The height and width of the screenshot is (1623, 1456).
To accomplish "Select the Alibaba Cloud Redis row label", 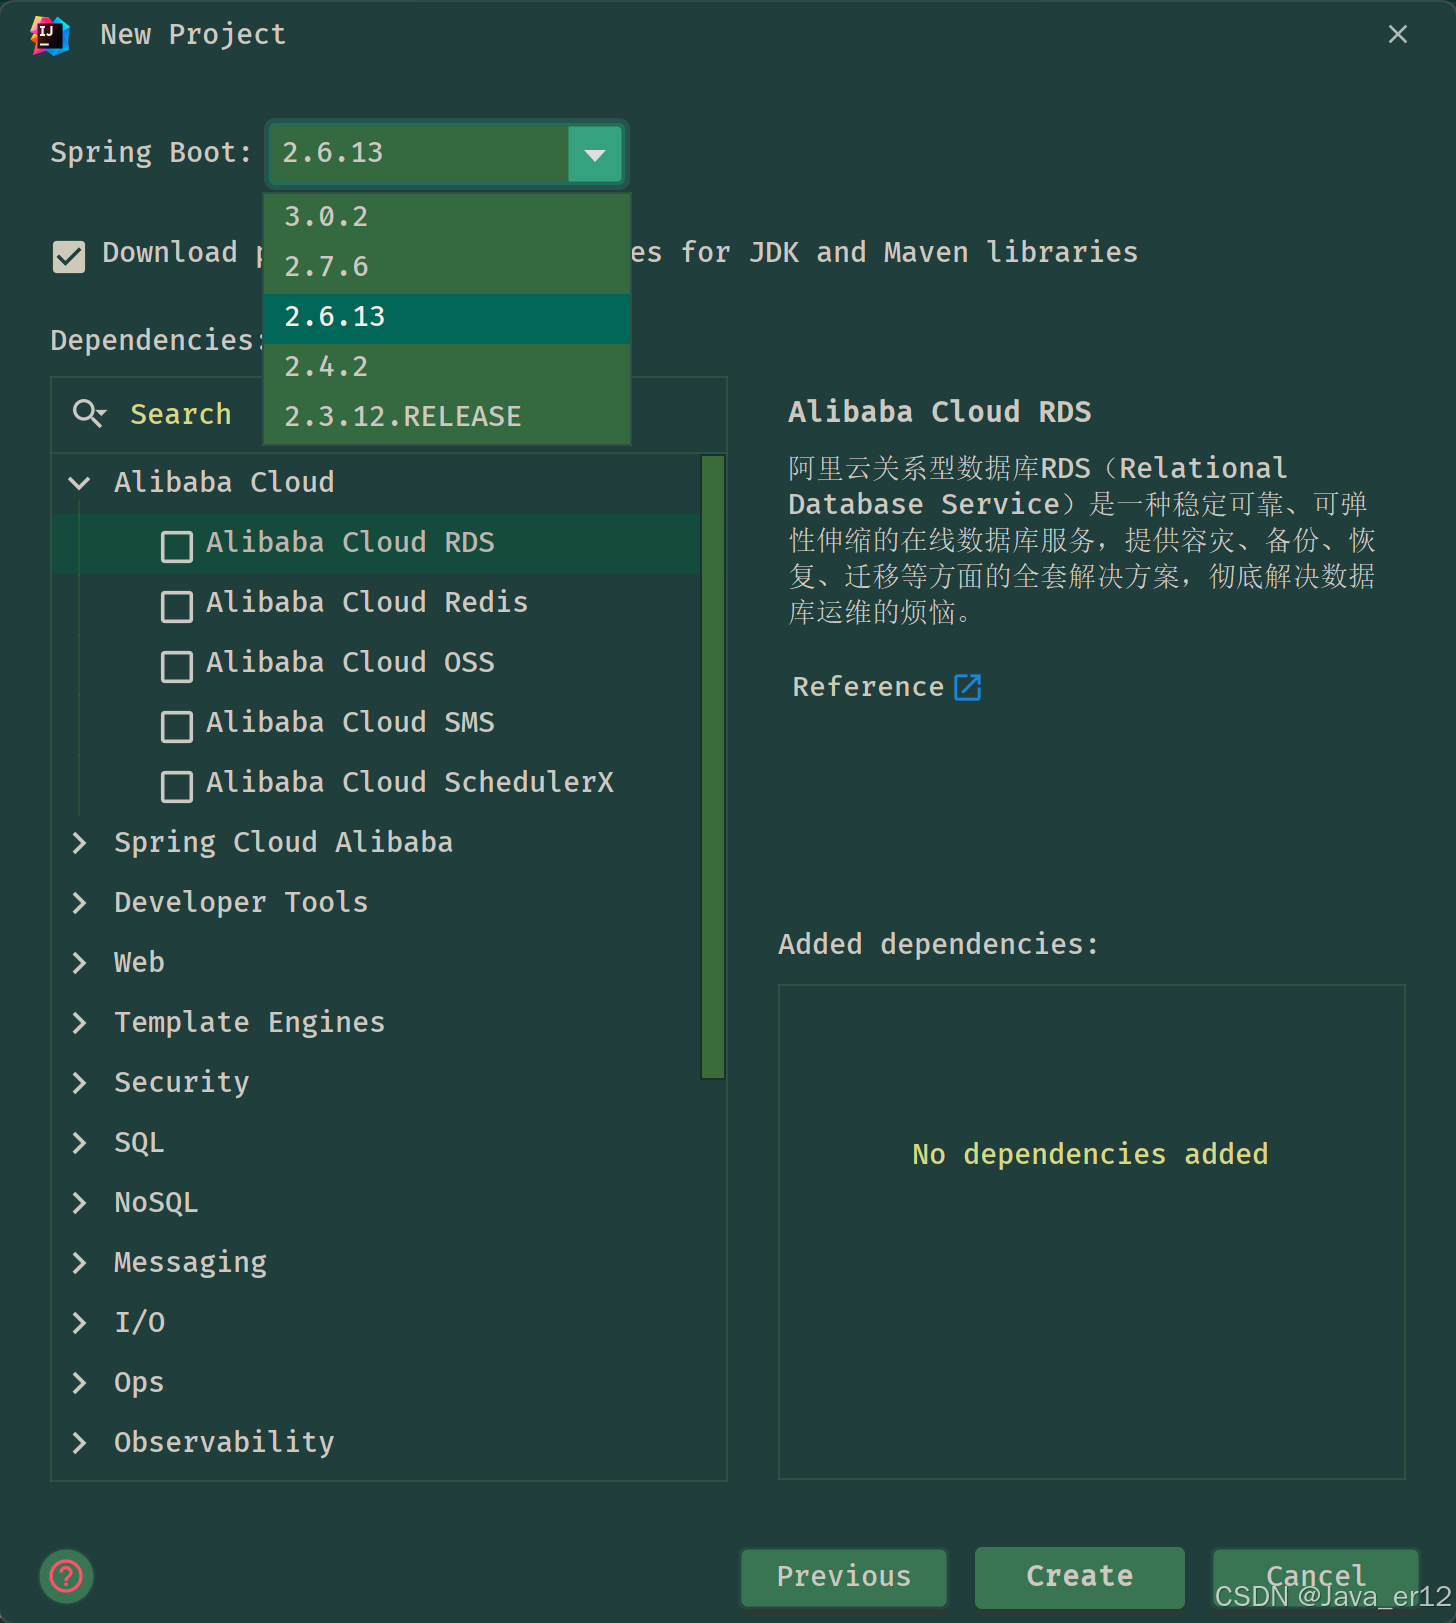I will (x=367, y=602).
